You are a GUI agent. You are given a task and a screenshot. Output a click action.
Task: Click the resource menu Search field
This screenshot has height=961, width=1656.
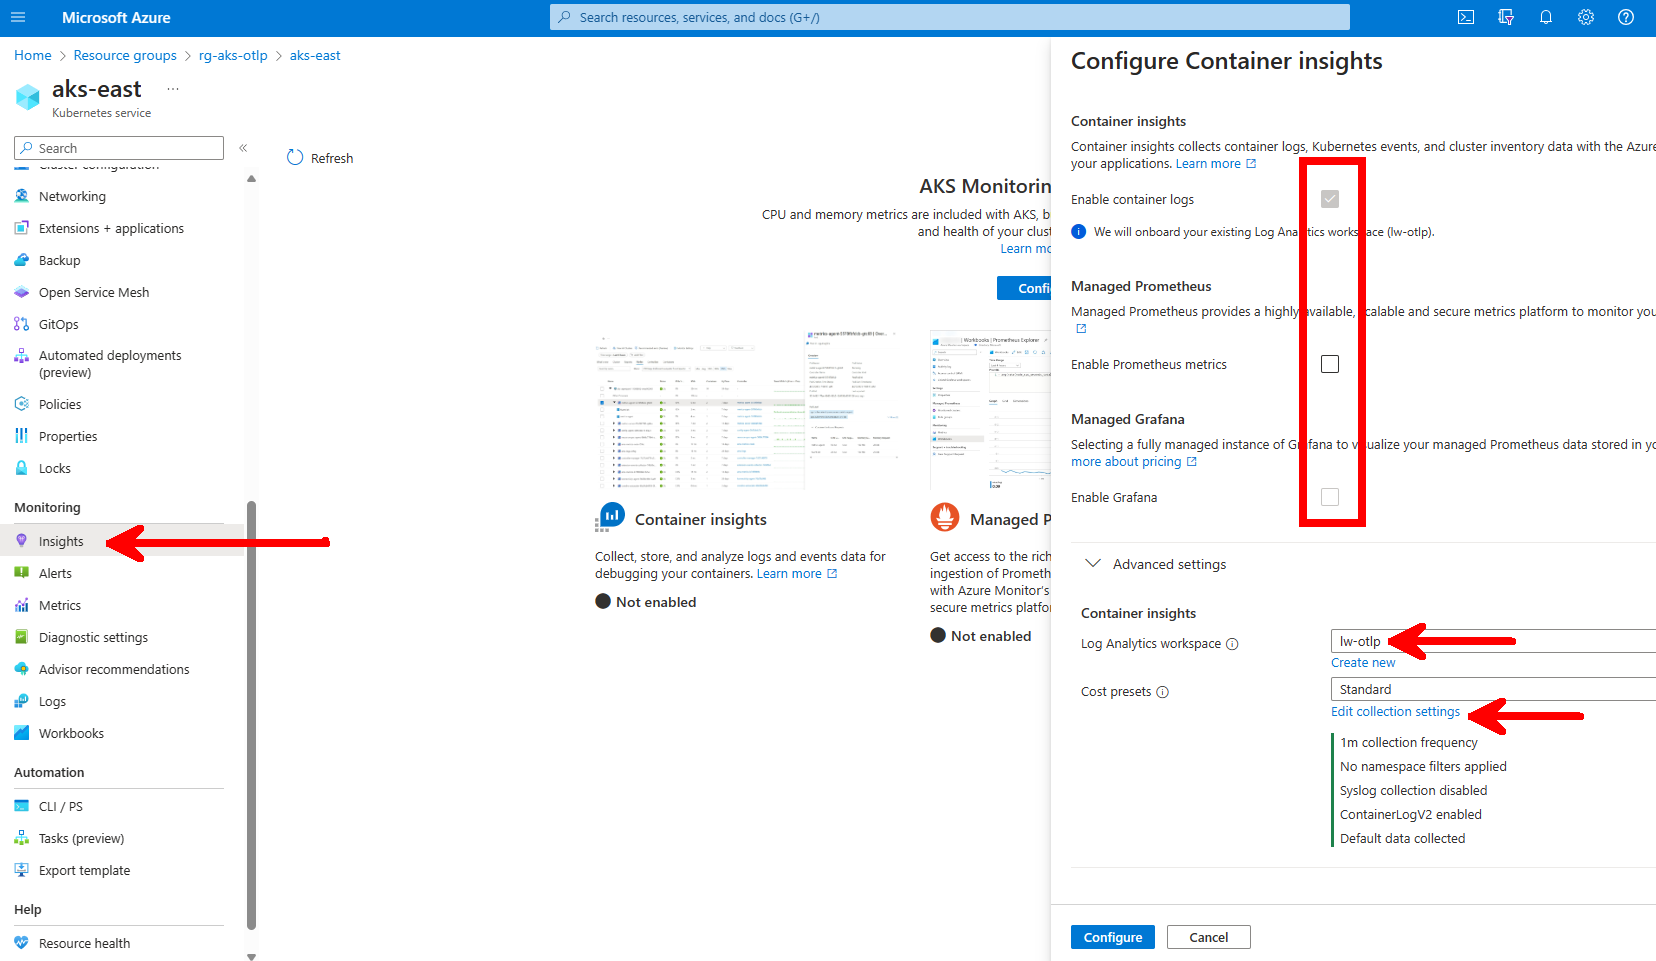coord(119,148)
